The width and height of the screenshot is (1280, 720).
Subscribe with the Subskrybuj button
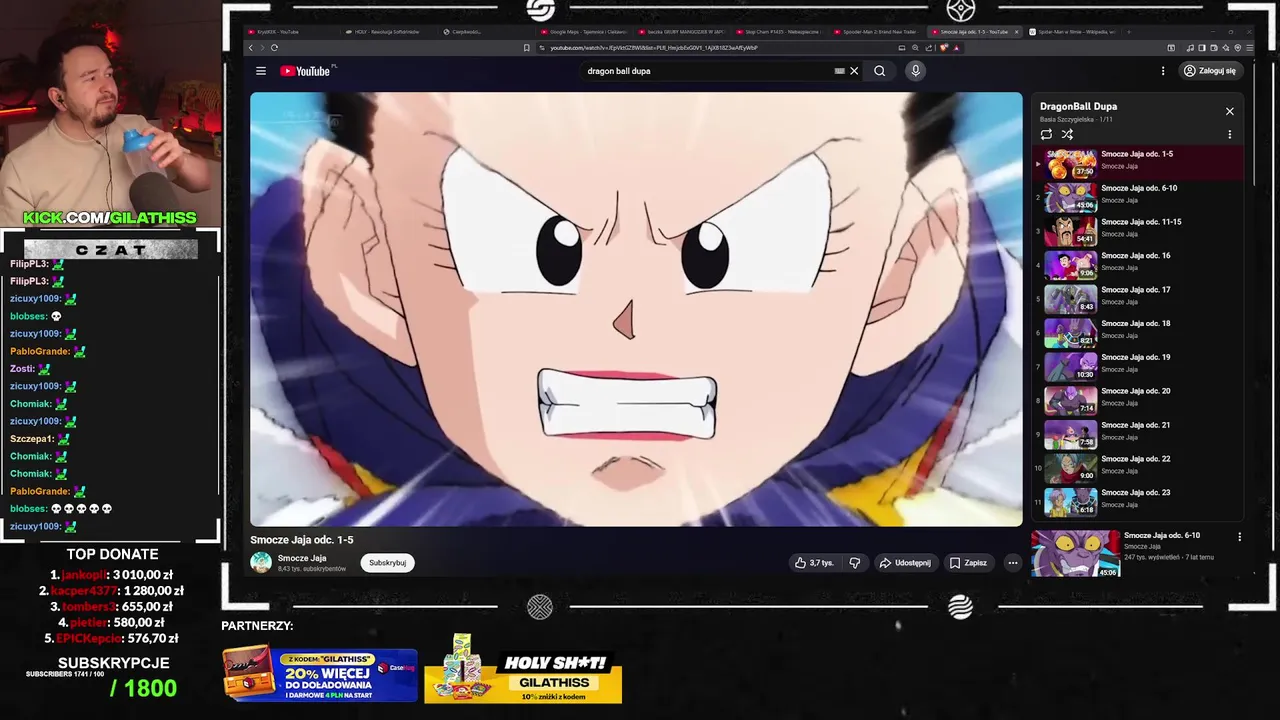[x=388, y=563]
